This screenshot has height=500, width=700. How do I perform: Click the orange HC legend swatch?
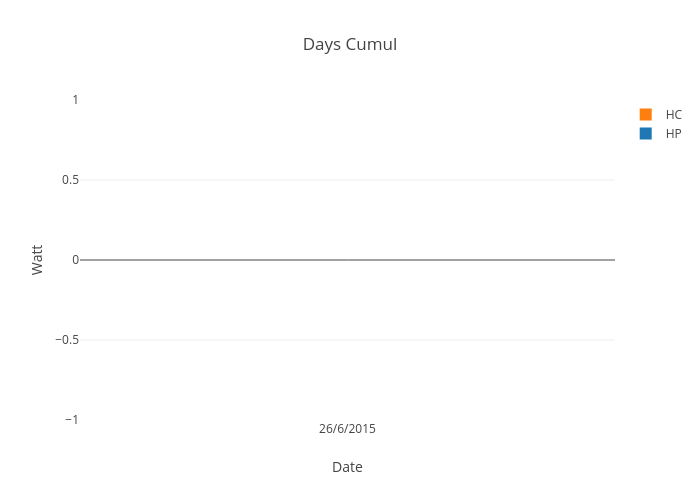pos(645,114)
